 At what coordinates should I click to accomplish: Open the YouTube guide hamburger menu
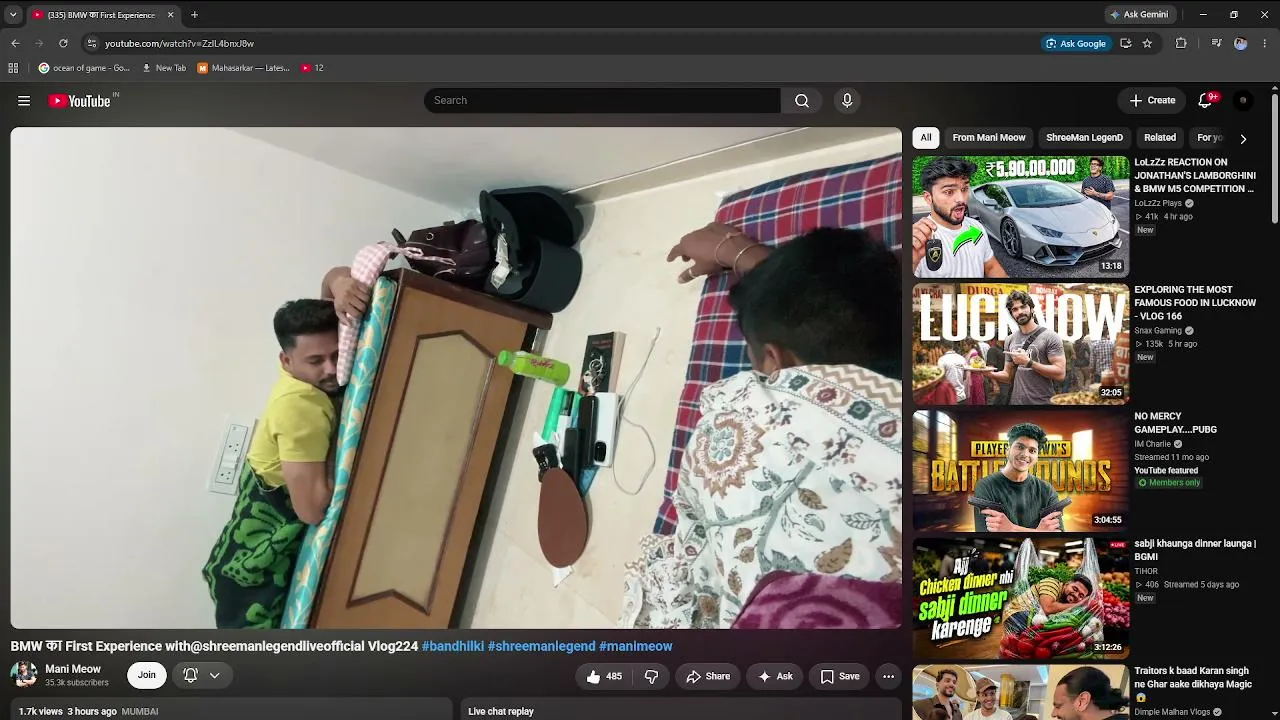(x=24, y=101)
